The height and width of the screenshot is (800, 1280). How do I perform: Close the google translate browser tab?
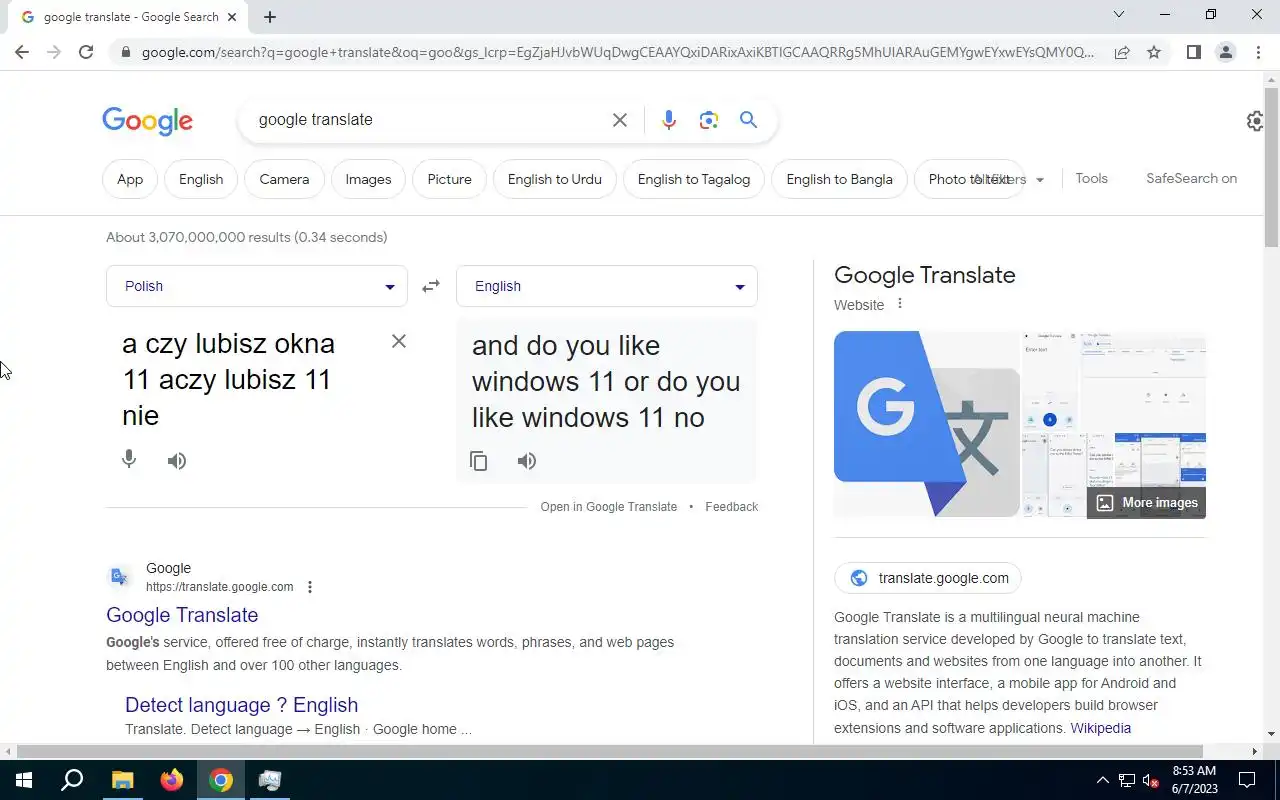point(233,17)
